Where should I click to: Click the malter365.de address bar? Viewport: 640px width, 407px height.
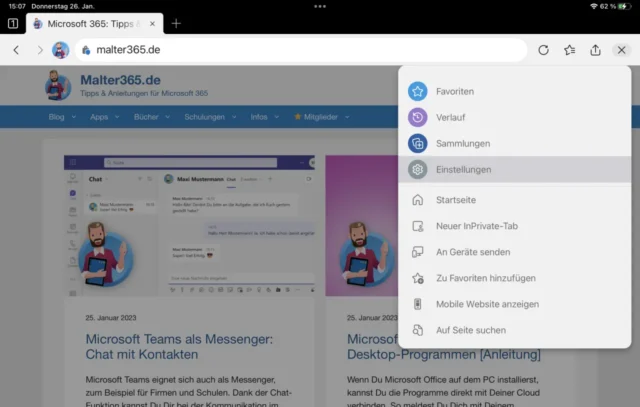[x=300, y=50]
